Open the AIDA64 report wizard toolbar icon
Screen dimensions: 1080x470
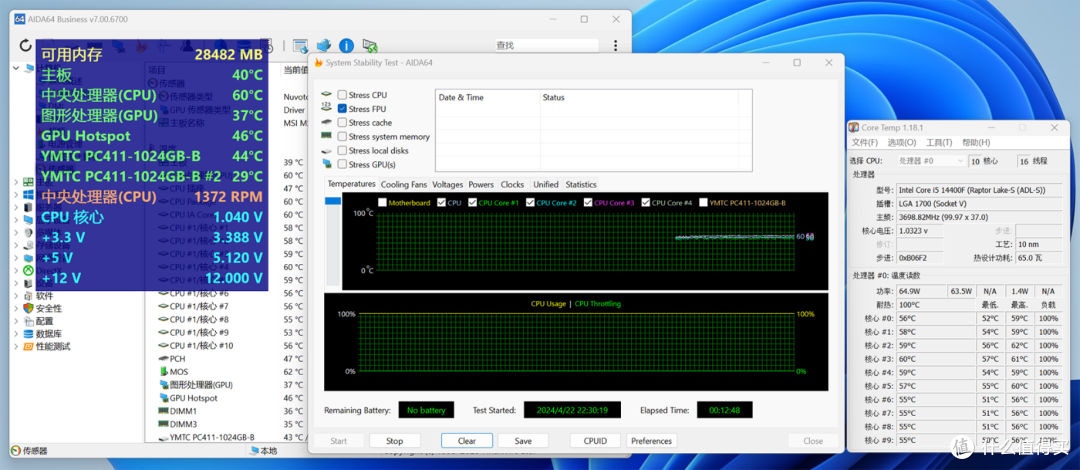300,45
